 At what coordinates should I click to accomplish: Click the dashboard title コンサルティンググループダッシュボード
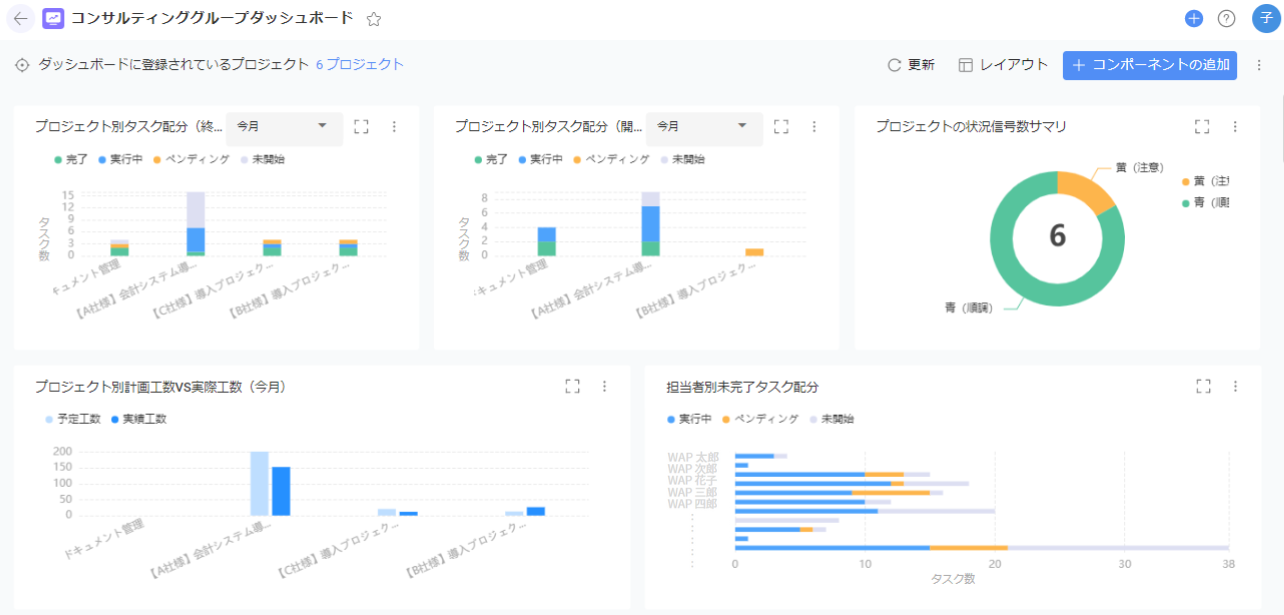pos(212,19)
